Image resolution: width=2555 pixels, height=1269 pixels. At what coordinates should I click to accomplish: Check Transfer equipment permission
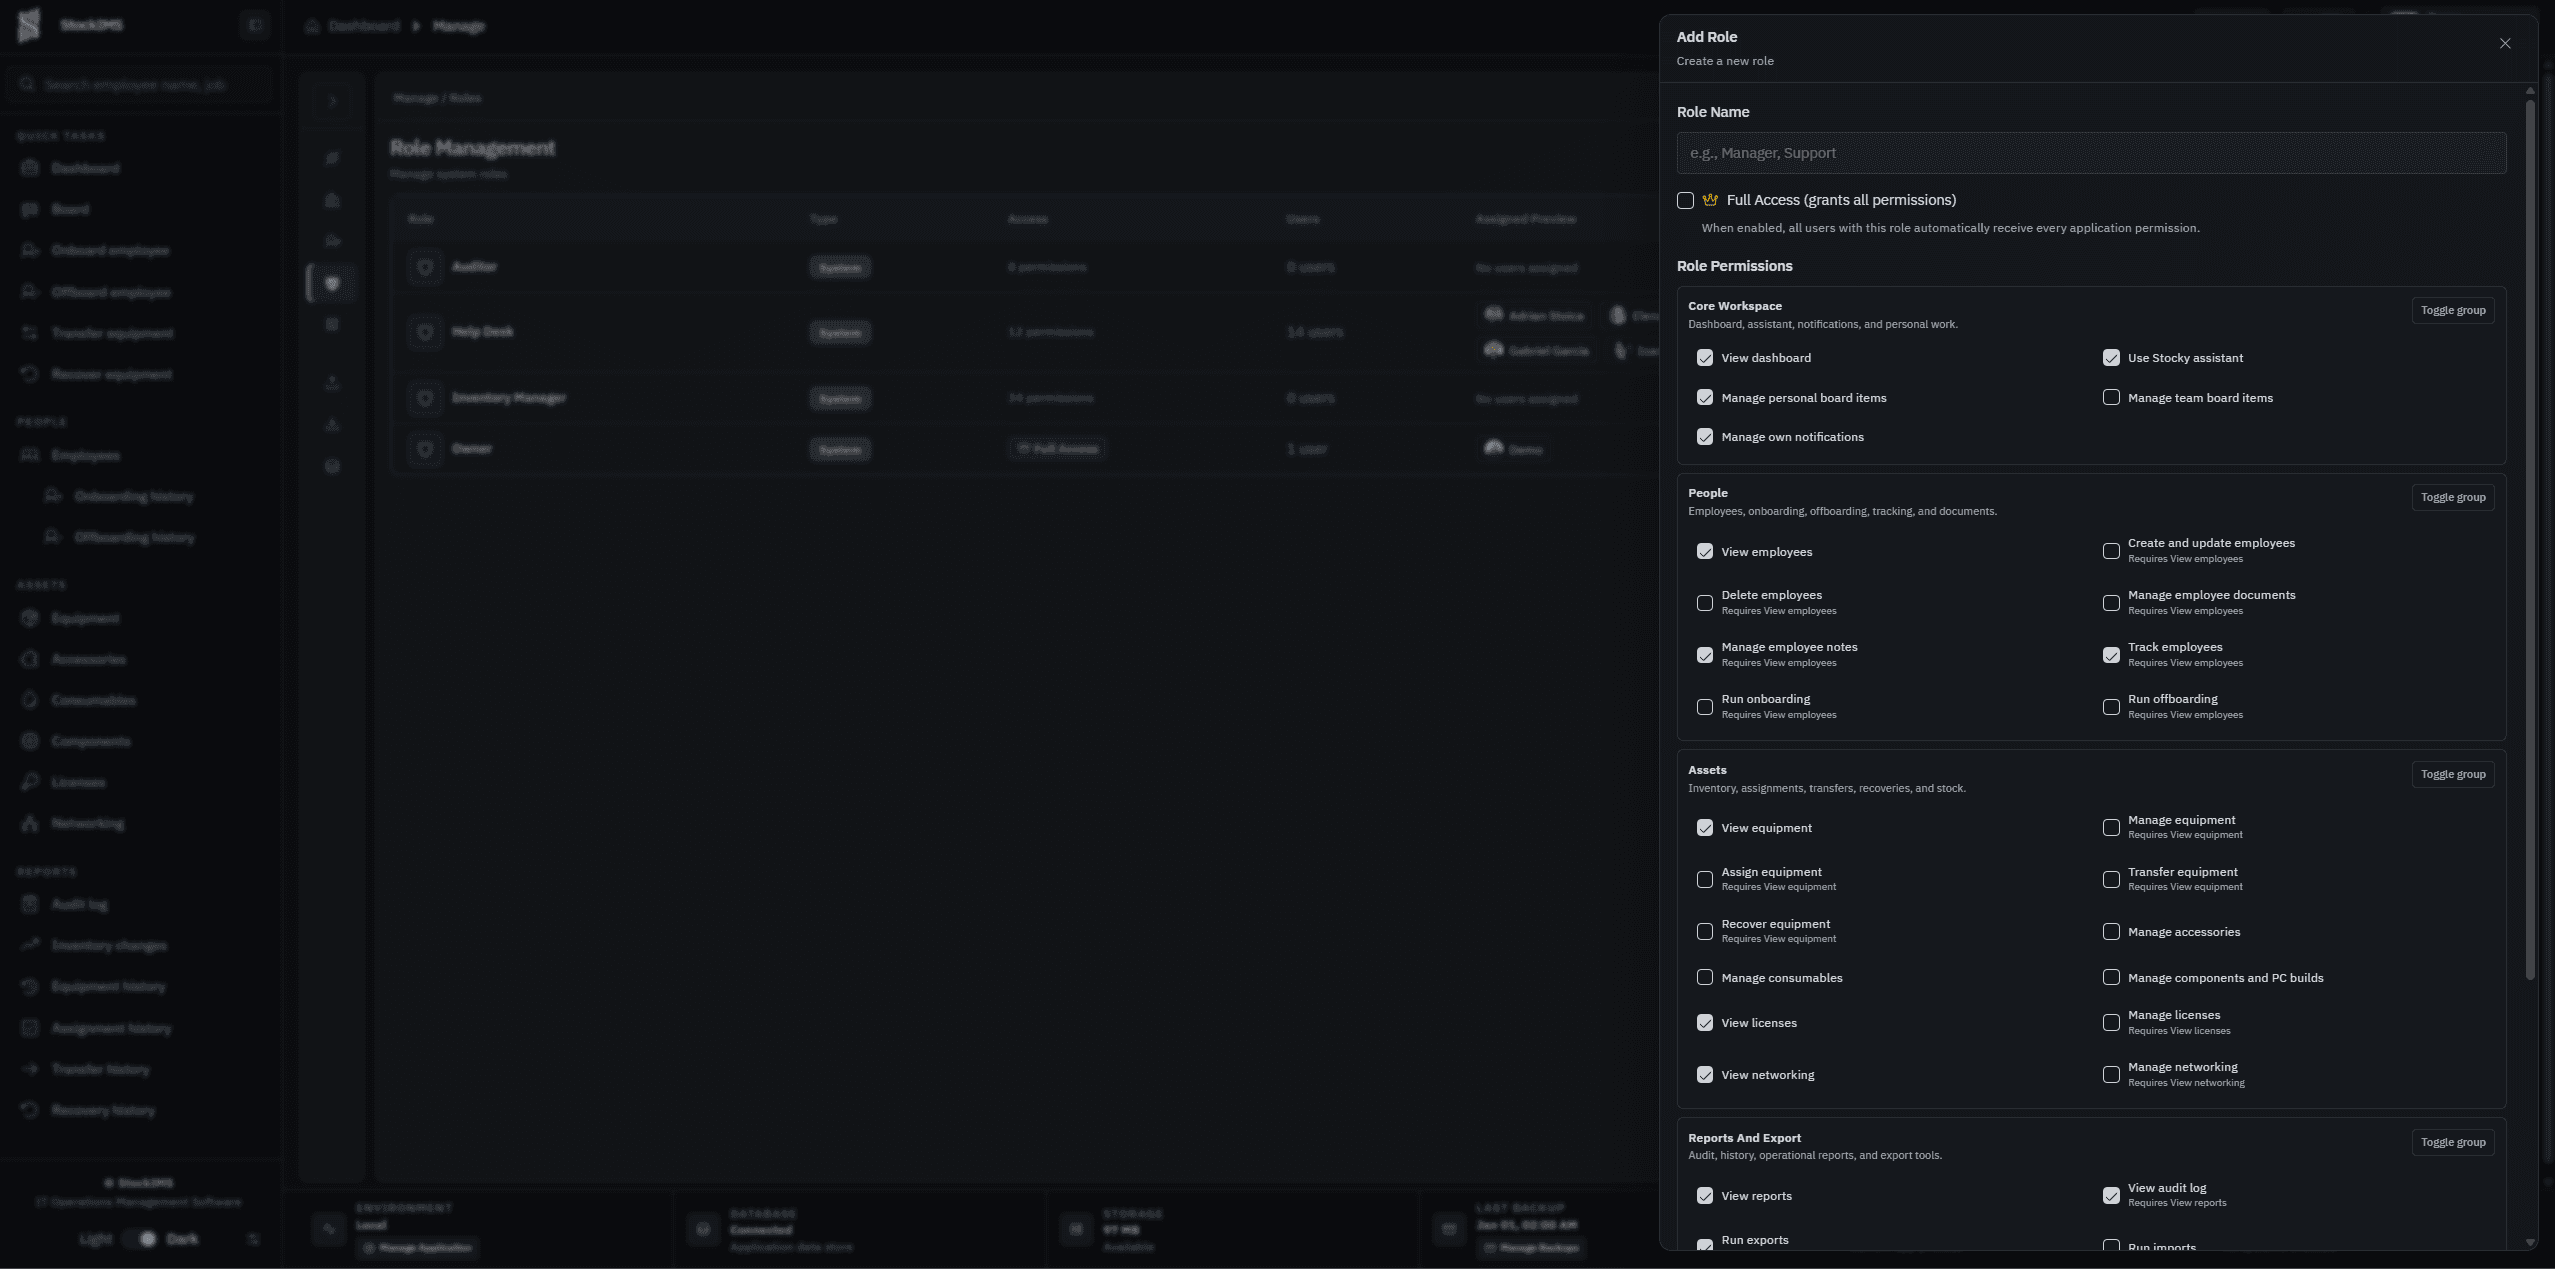(2110, 880)
